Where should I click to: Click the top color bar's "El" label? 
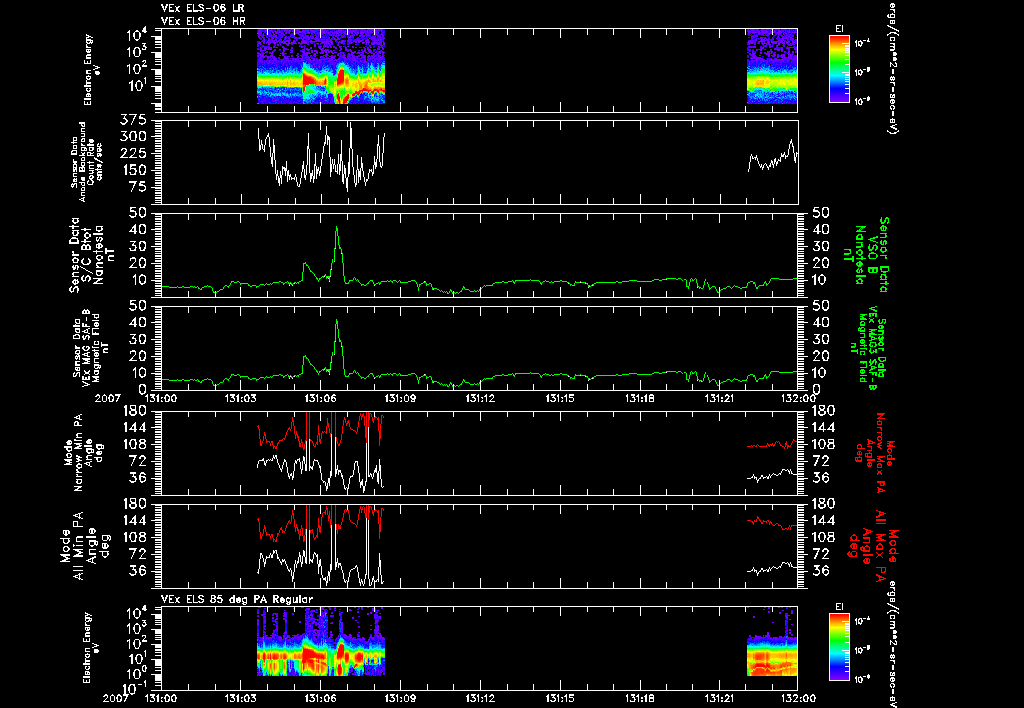(839, 29)
